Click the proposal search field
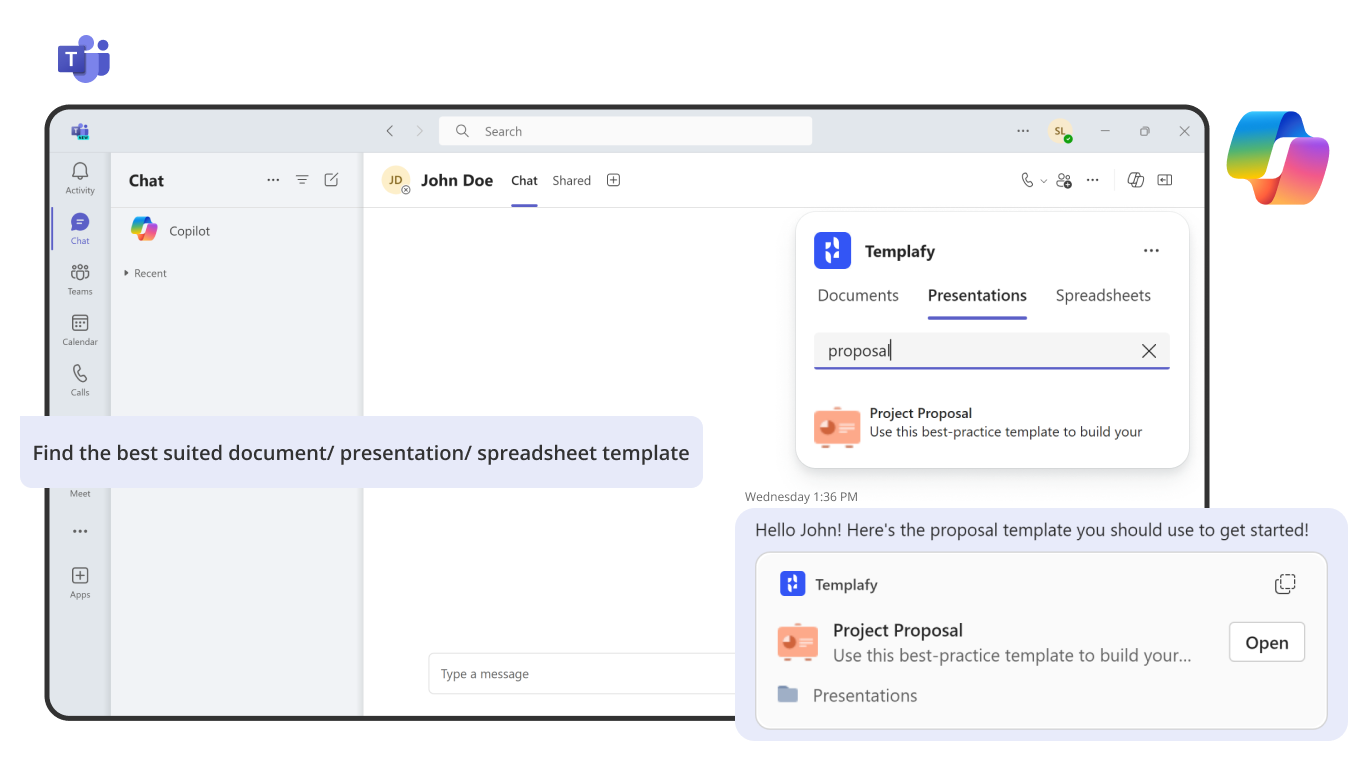The width and height of the screenshot is (1366, 768). pos(991,351)
